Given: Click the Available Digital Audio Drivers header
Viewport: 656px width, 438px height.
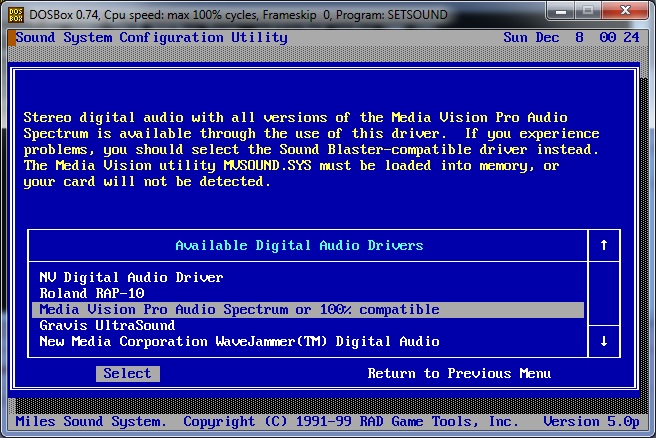Looking at the screenshot, I should coord(299,246).
